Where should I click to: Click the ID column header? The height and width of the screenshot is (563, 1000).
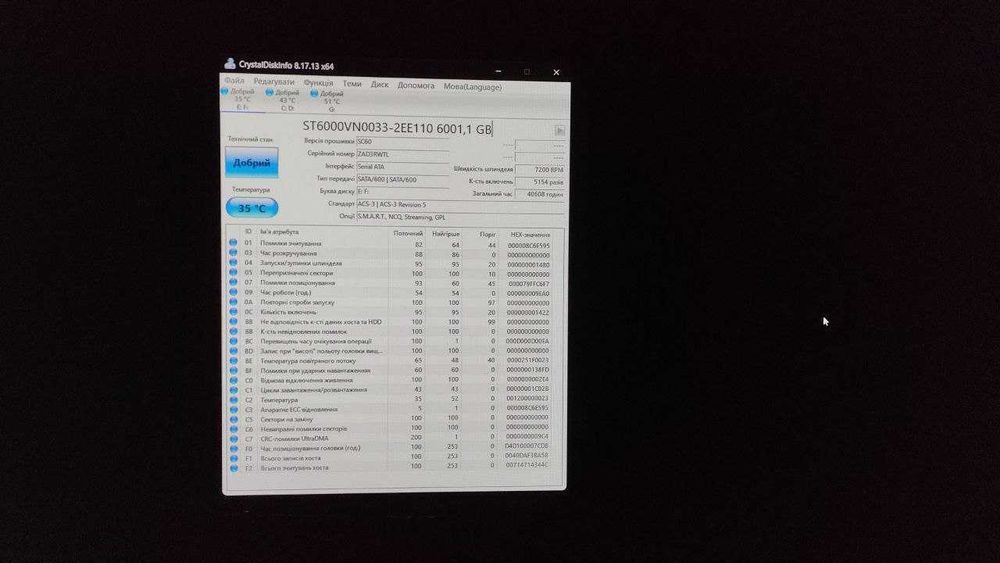pyautogui.click(x=248, y=232)
